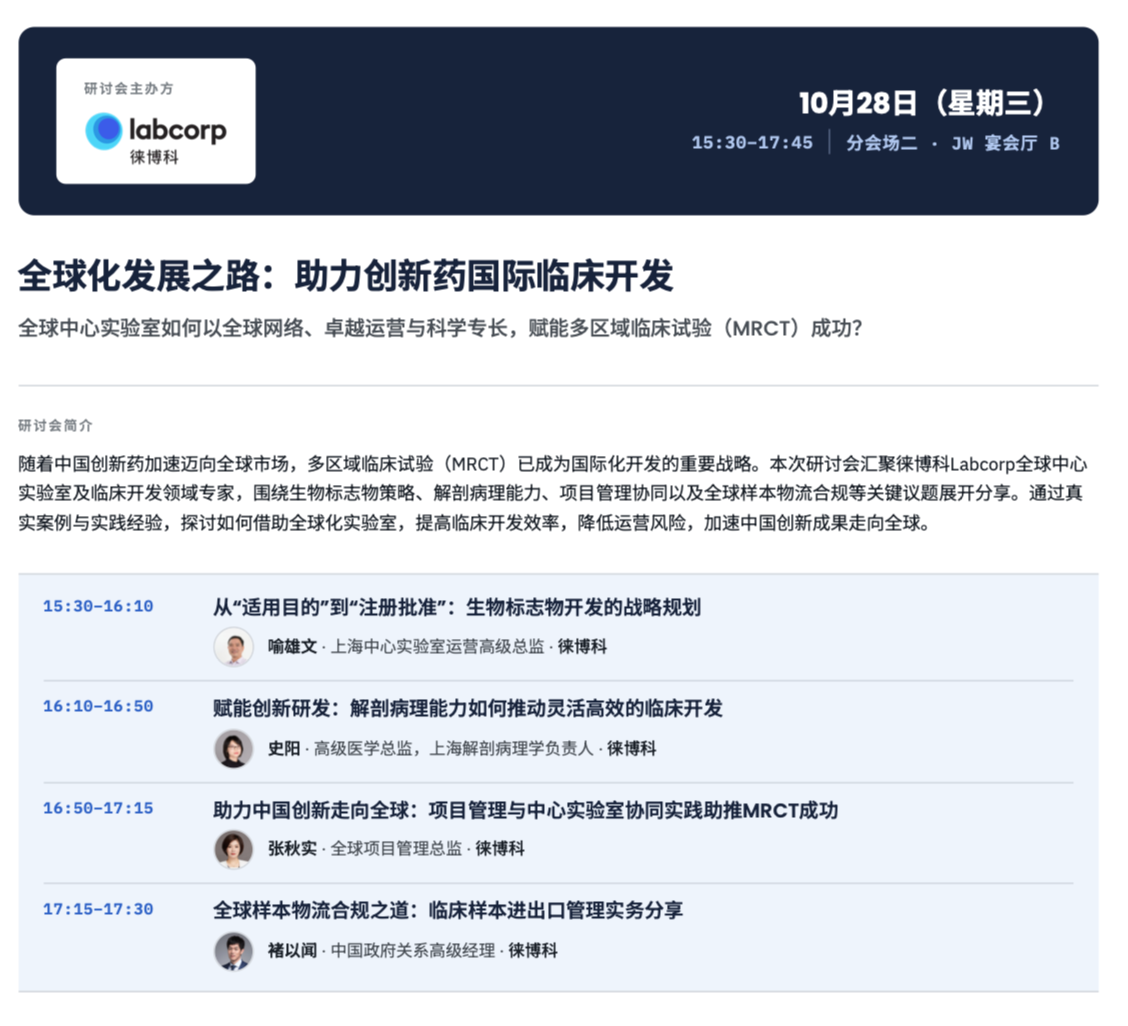Click the job title 上海中心实验室运营高级总监
The image size is (1128, 1026).
[437, 647]
